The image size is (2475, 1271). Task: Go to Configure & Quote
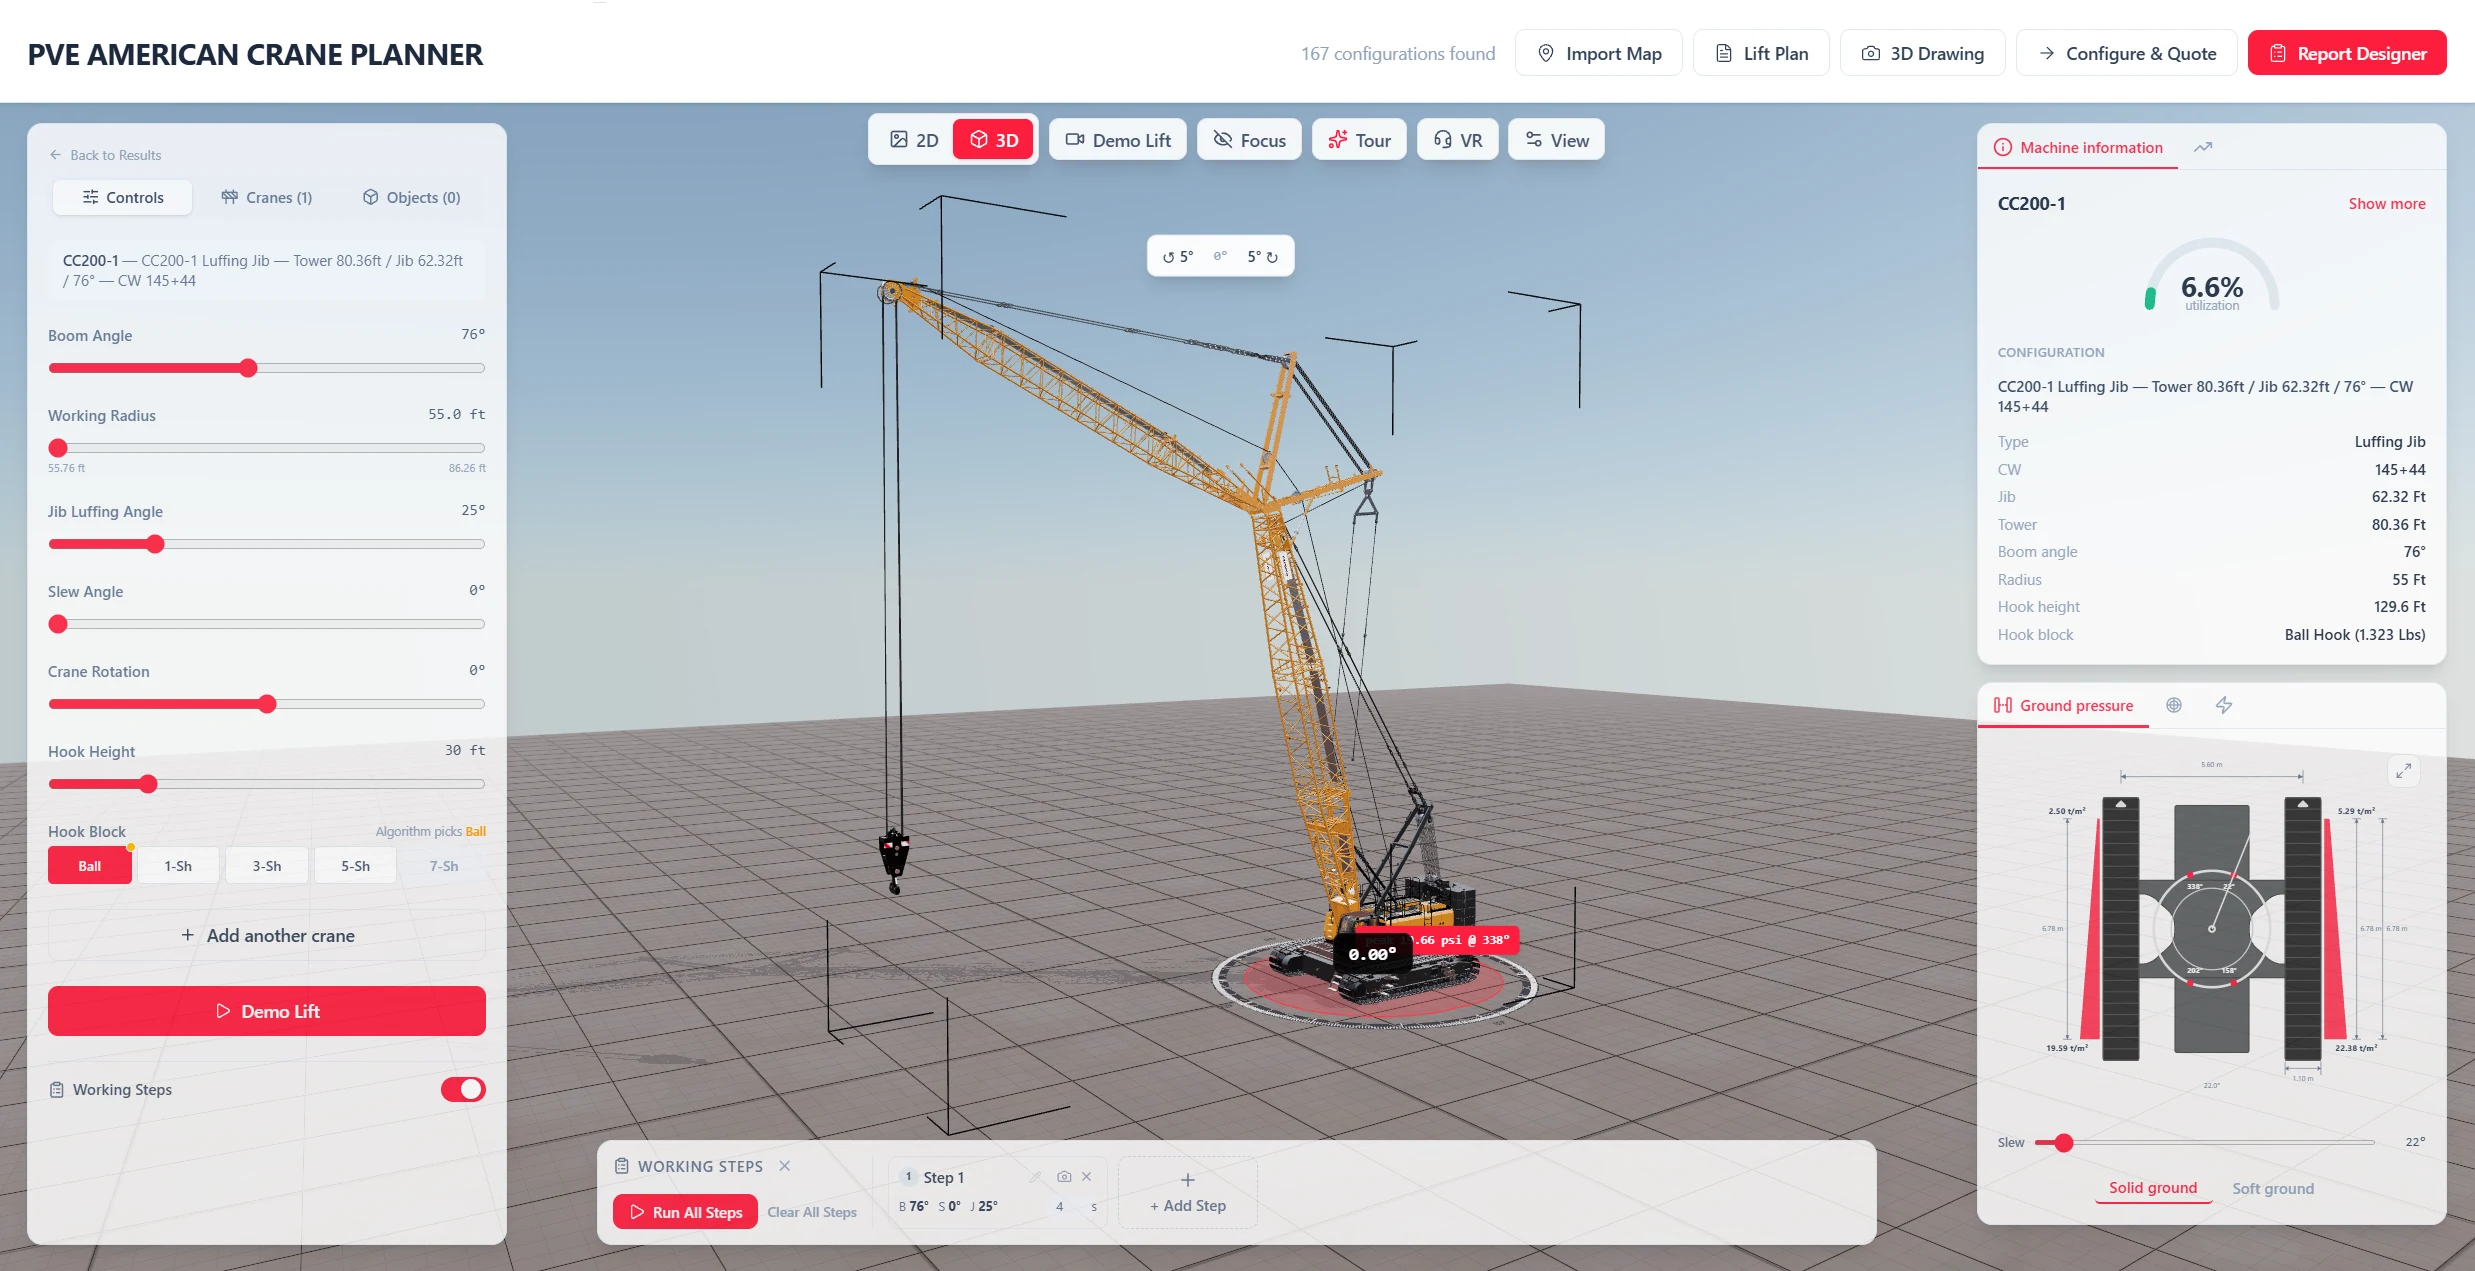click(x=2127, y=54)
